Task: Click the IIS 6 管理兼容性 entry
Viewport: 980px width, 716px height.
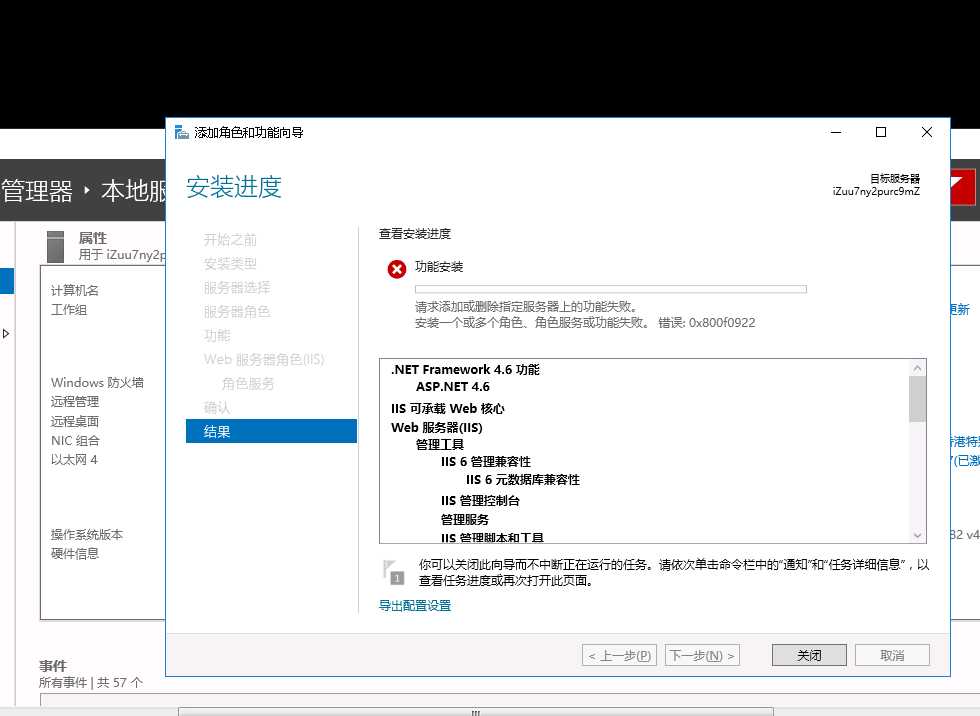Action: tap(486, 462)
